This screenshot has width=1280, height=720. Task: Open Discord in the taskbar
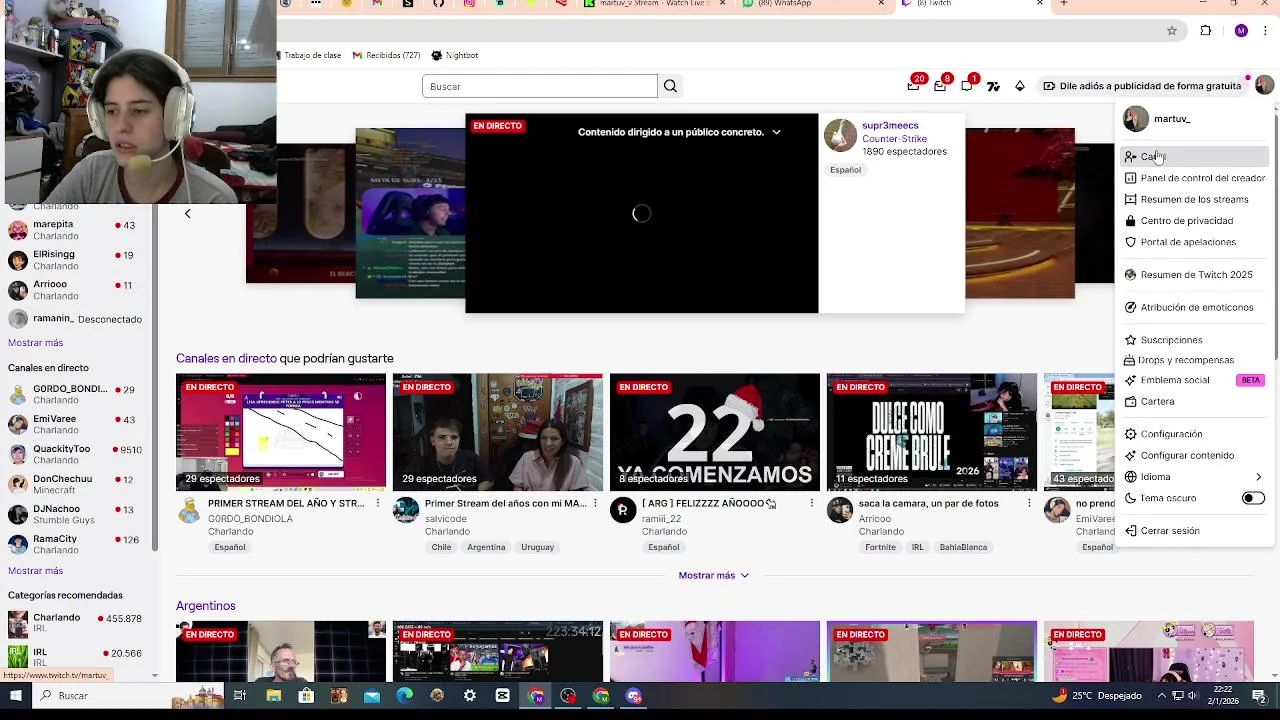click(x=634, y=696)
